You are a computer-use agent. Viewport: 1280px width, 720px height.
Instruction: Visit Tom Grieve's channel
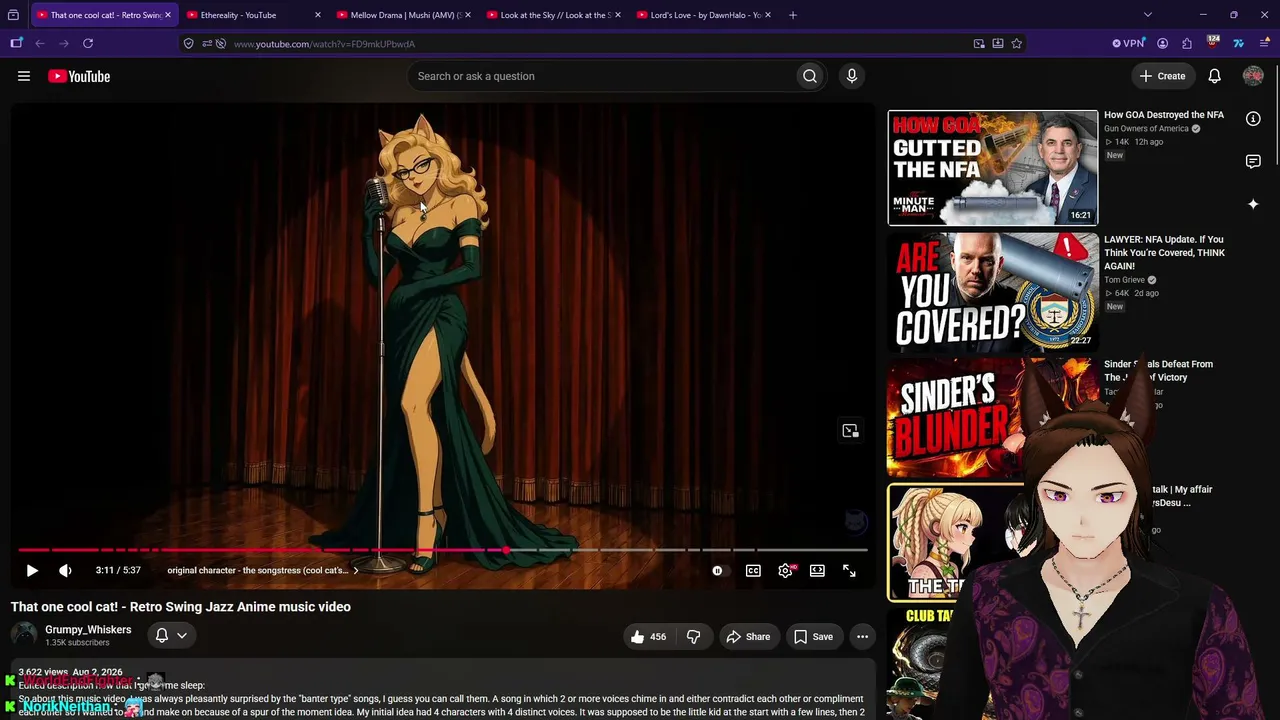pyautogui.click(x=1125, y=280)
